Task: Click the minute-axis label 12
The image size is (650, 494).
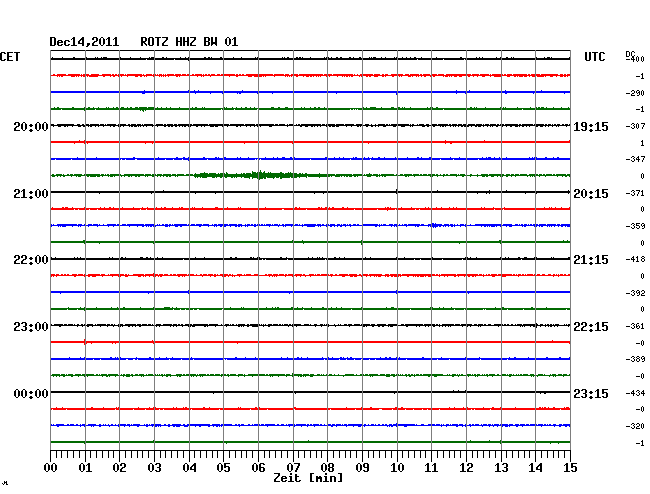Action: tap(466, 468)
